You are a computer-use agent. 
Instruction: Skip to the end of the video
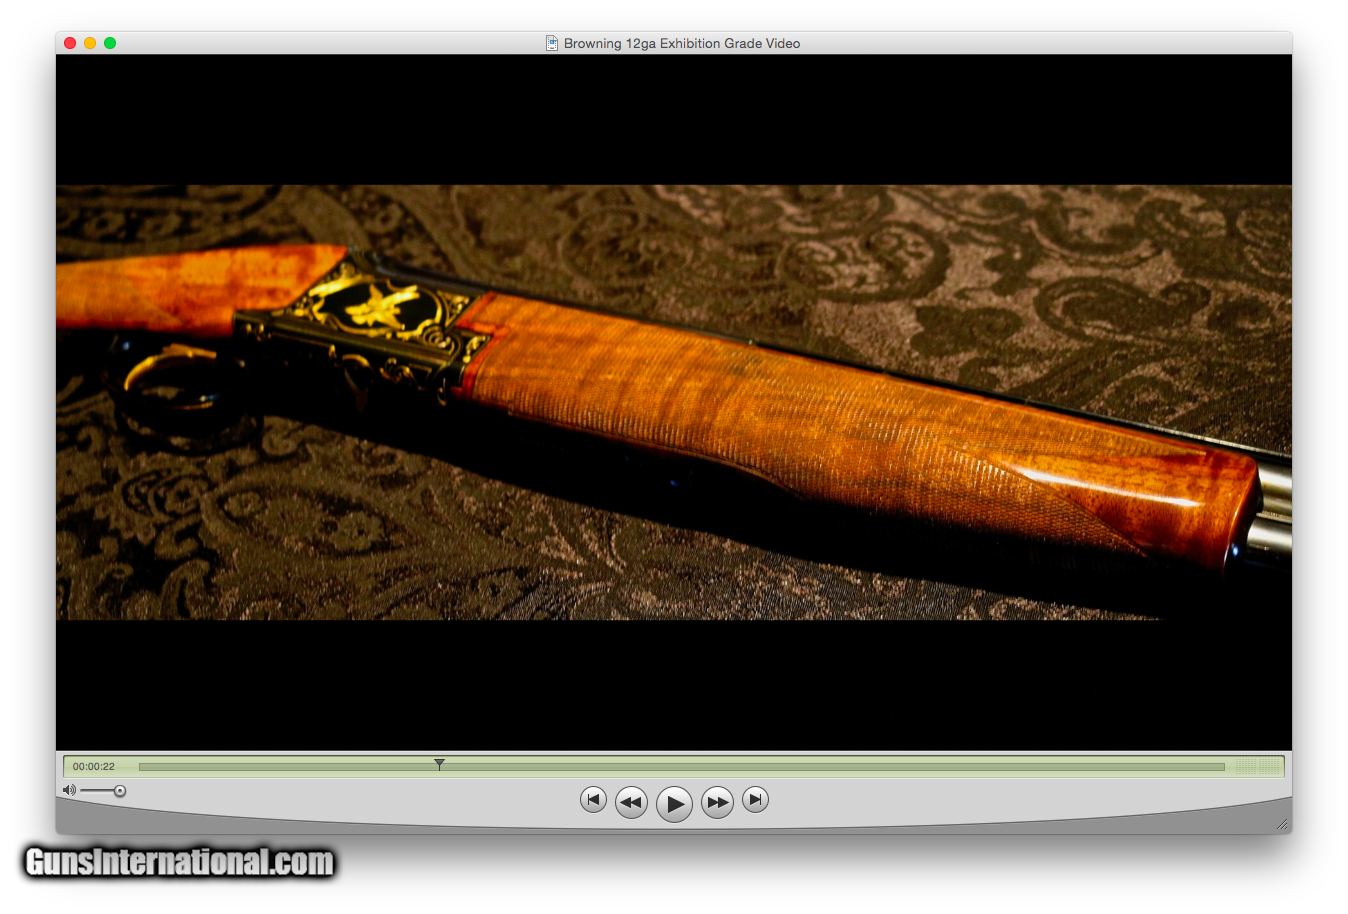pos(755,800)
